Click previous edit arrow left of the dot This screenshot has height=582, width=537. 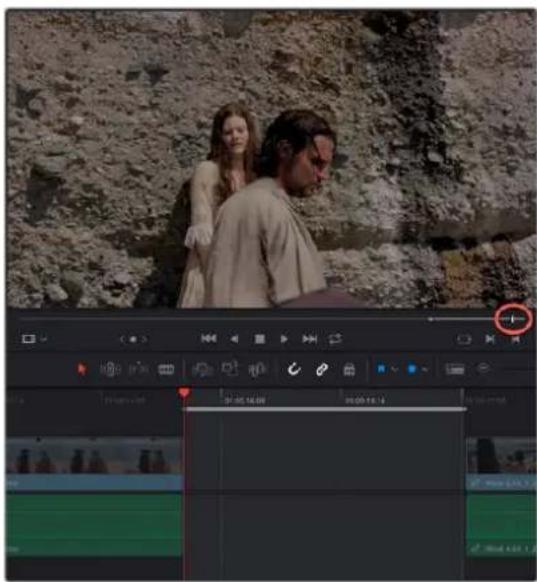(x=122, y=339)
